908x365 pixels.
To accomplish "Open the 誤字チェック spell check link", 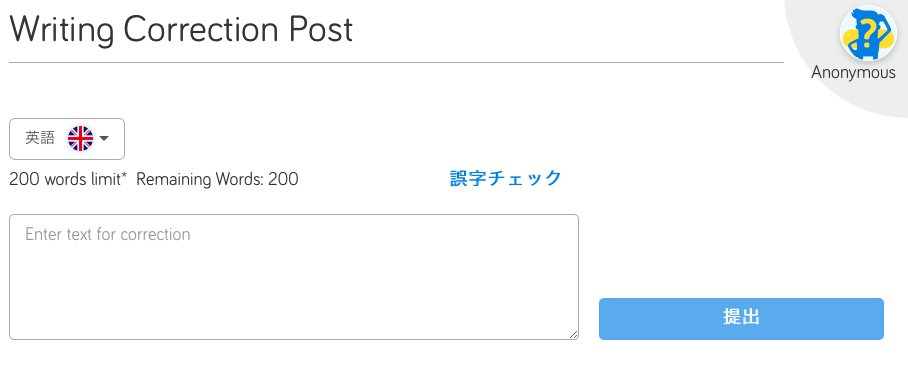I will pyautogui.click(x=506, y=178).
